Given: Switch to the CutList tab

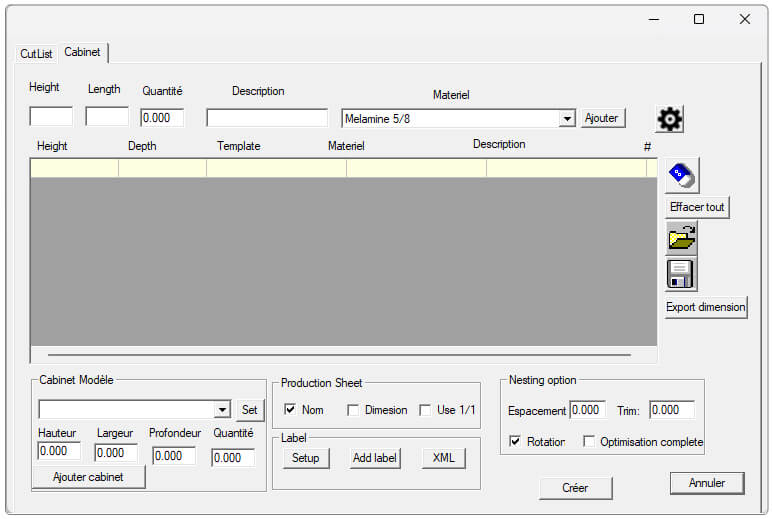Looking at the screenshot, I should pos(36,54).
